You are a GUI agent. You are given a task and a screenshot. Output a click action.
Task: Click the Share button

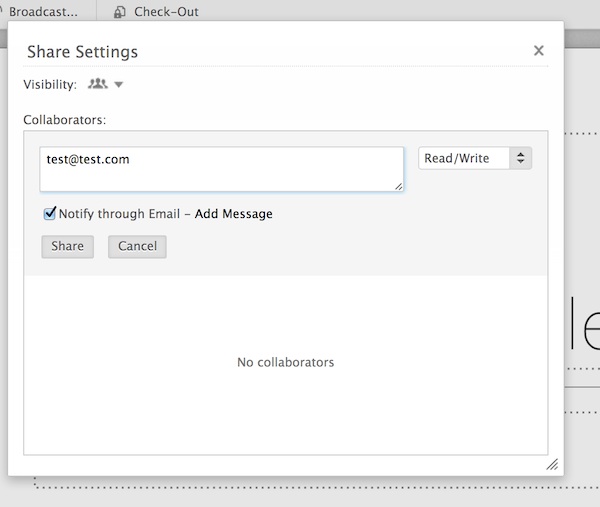(x=67, y=246)
